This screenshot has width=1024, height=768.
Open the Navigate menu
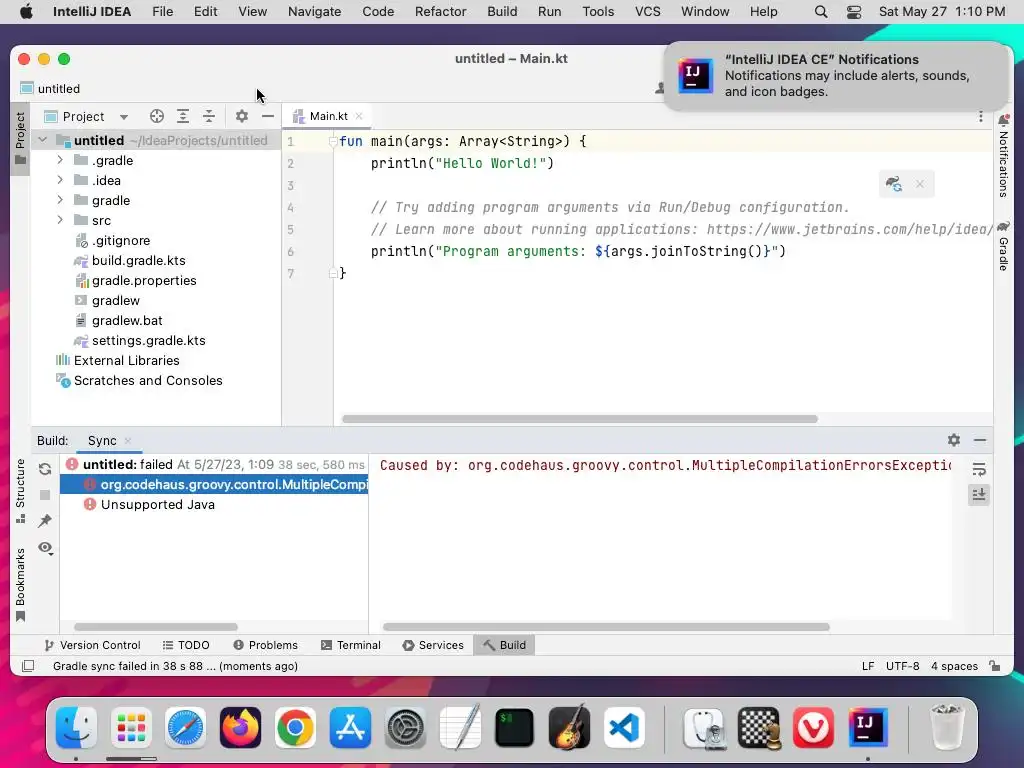(x=315, y=12)
